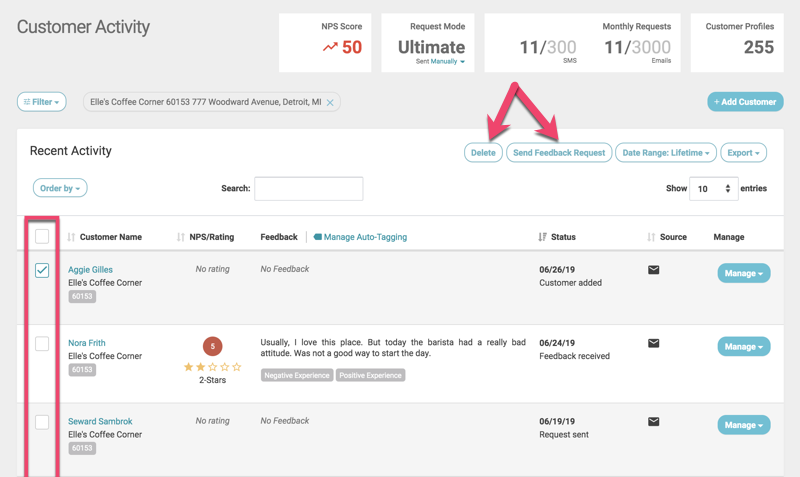
Task: Open the Order by dropdown
Action: point(60,188)
